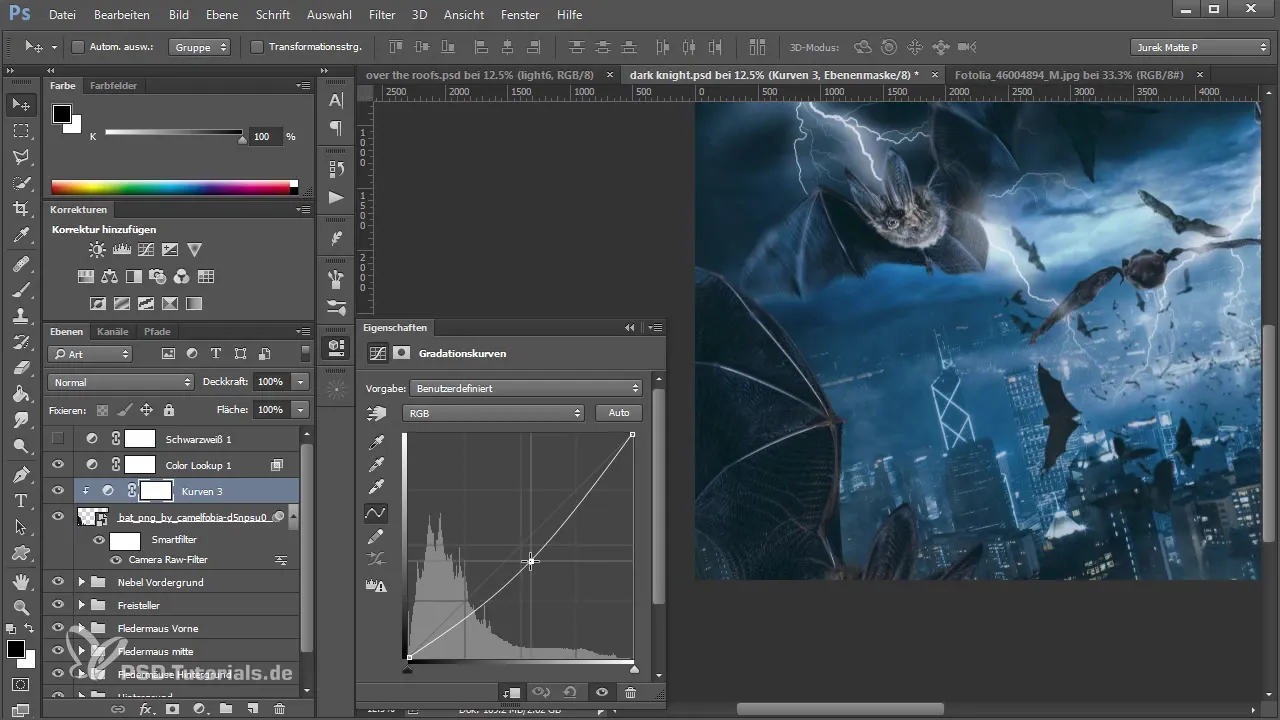
Task: Open the RGB channel dropdown
Action: [x=493, y=413]
